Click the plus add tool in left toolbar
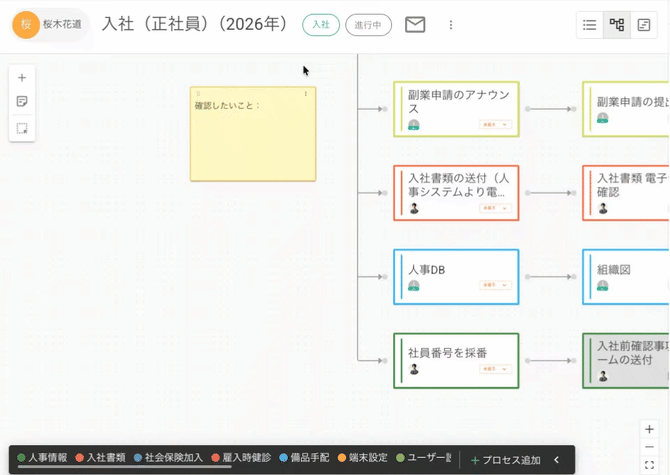 [x=22, y=78]
